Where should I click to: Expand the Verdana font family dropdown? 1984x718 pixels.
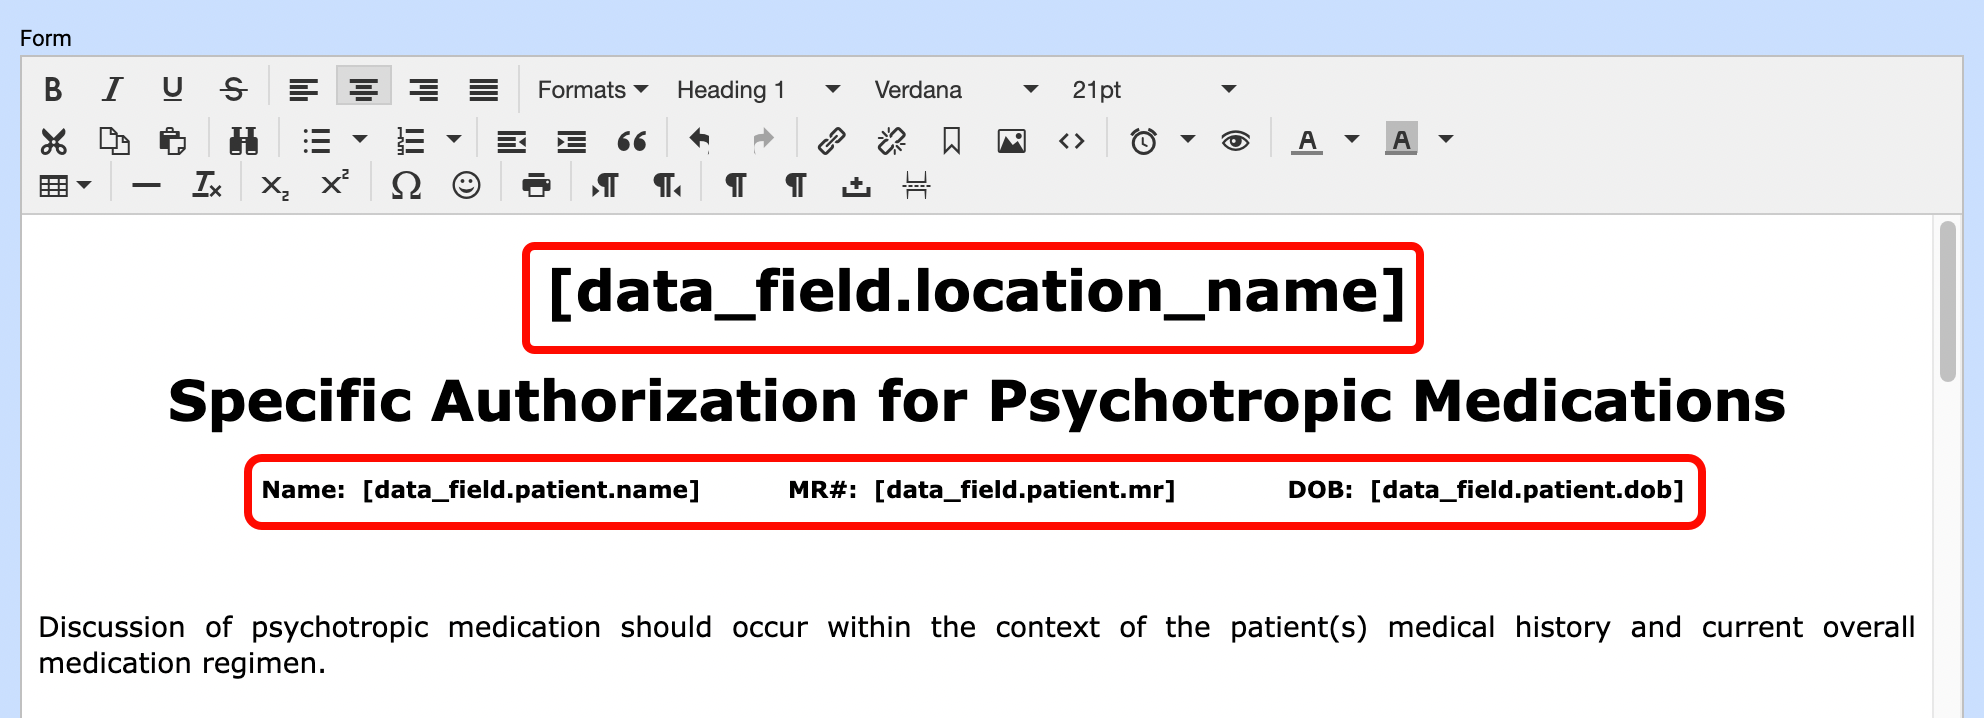click(955, 90)
